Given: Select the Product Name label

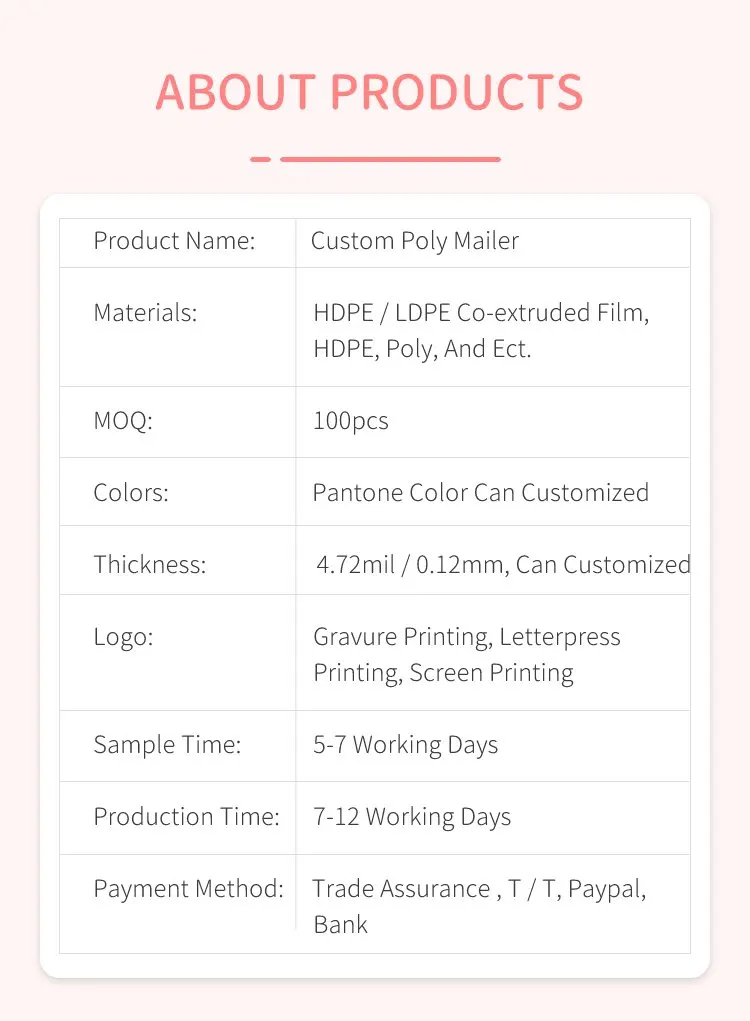Looking at the screenshot, I should [174, 241].
